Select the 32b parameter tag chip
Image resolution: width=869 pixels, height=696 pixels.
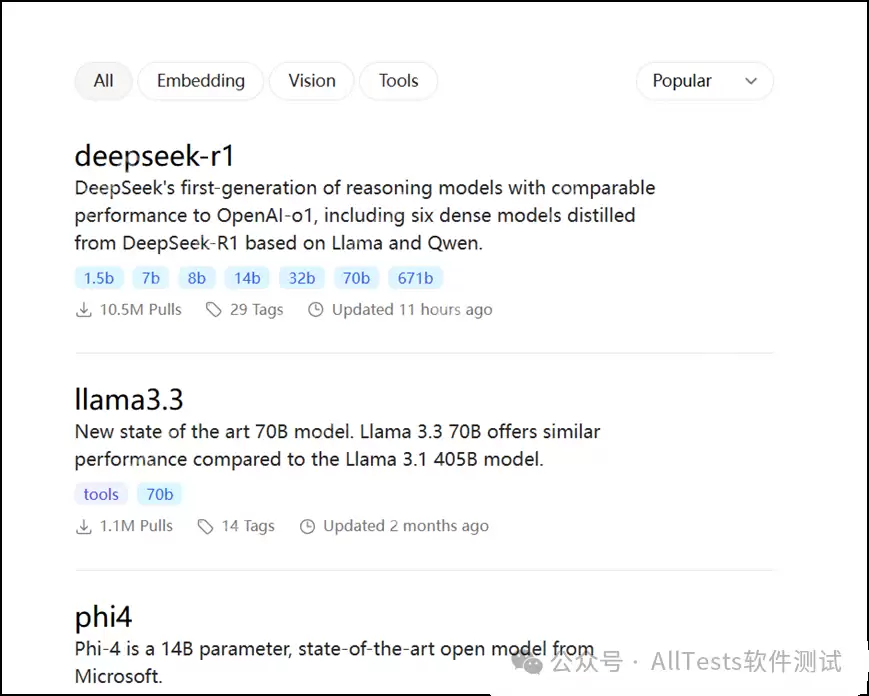pos(302,278)
